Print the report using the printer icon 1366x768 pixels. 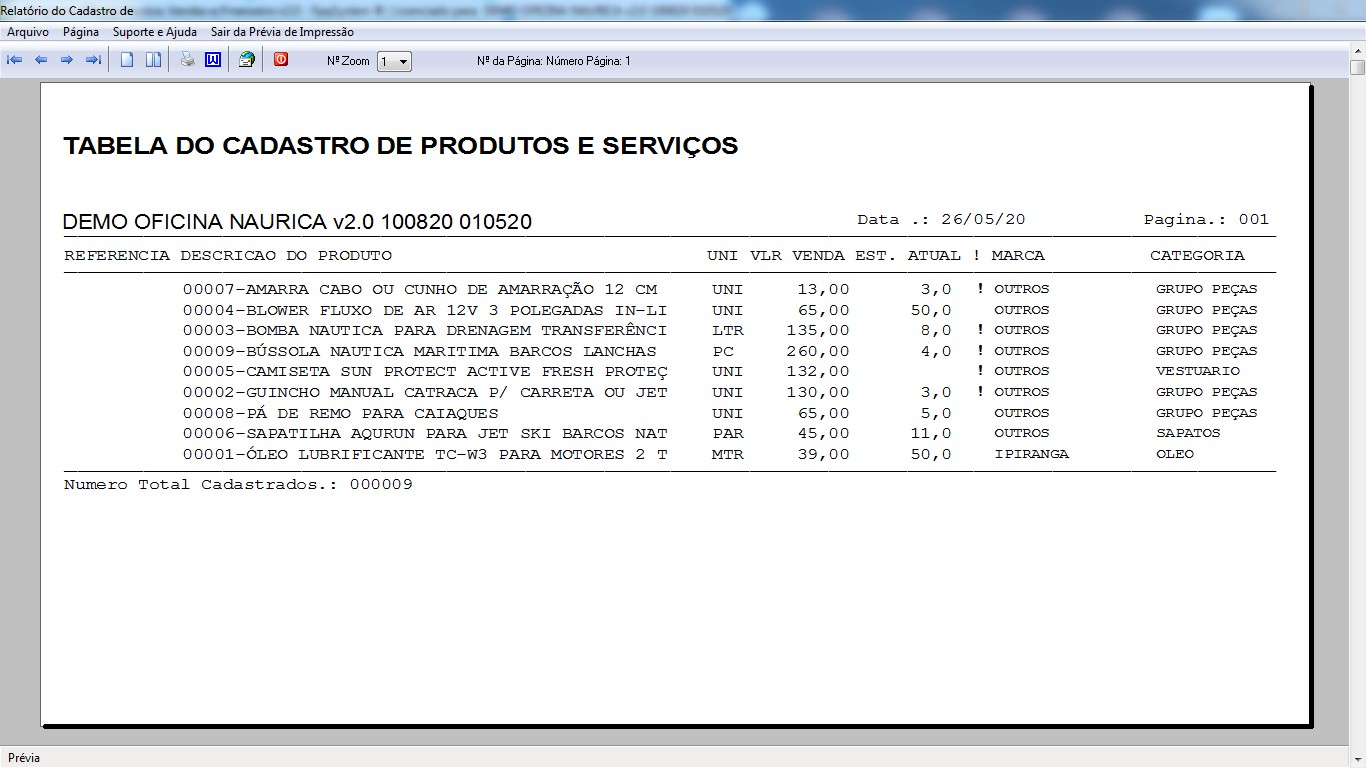click(x=187, y=60)
